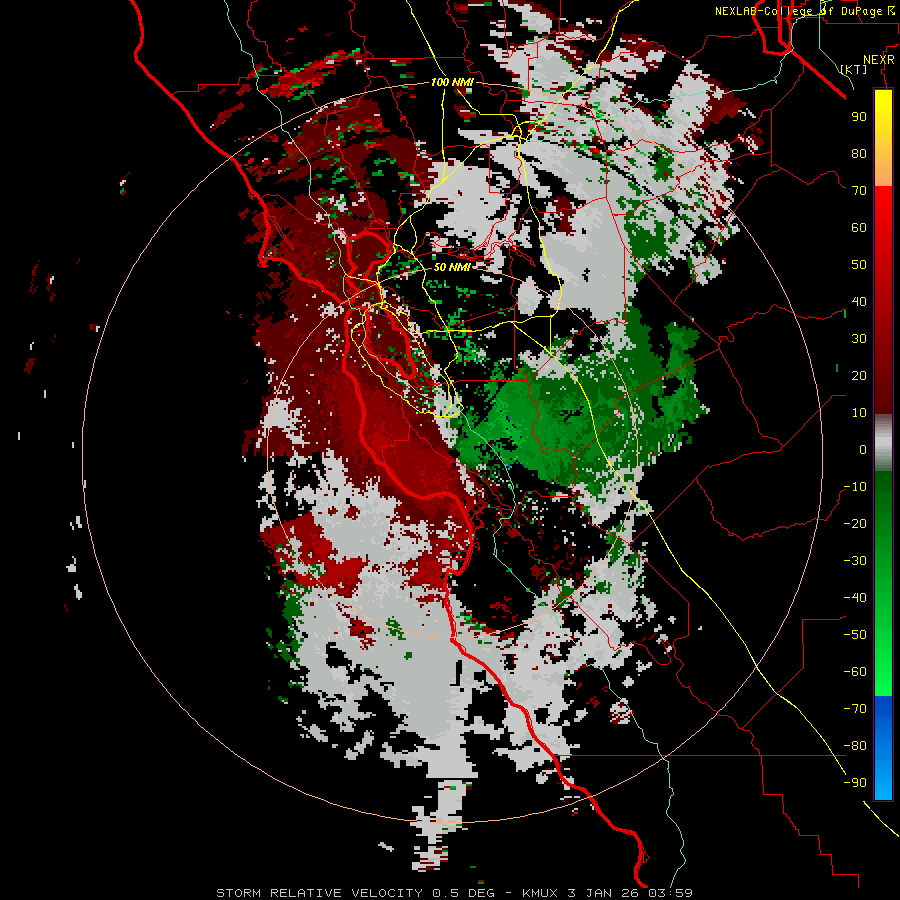Viewport: 900px width, 900px height.
Task: Click the 70 value on the velocity scale
Action: pyautogui.click(x=859, y=191)
